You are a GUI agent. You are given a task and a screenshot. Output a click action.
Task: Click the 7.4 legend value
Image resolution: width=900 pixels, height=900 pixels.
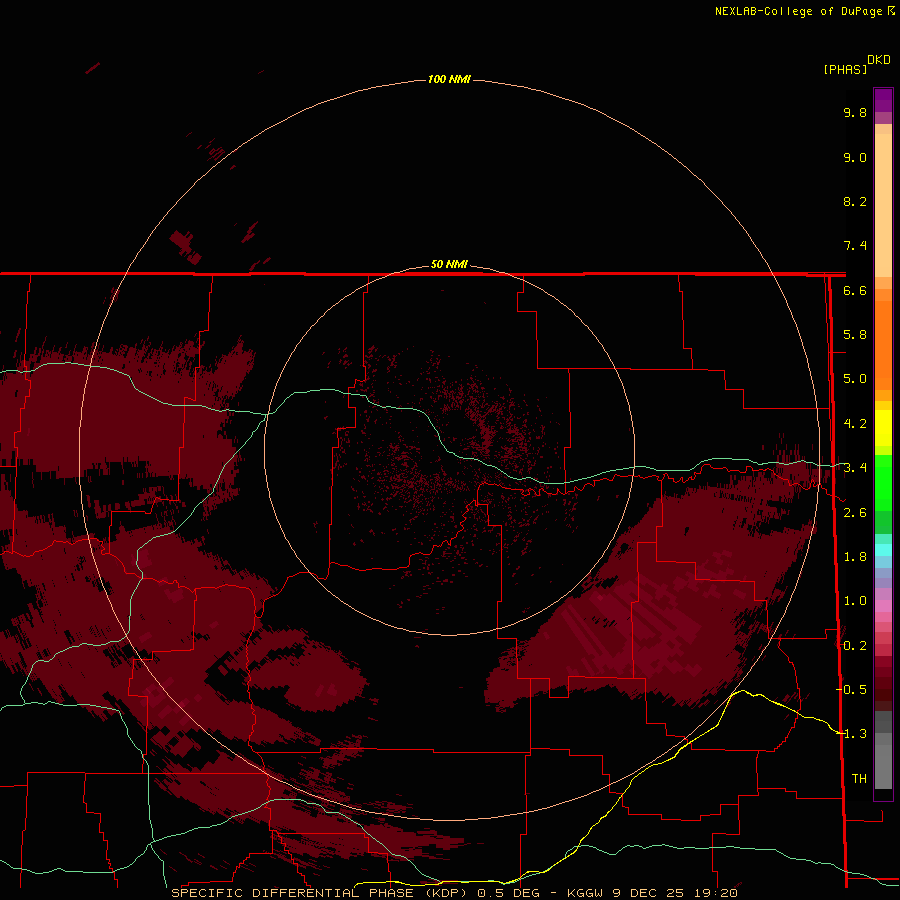(855, 246)
